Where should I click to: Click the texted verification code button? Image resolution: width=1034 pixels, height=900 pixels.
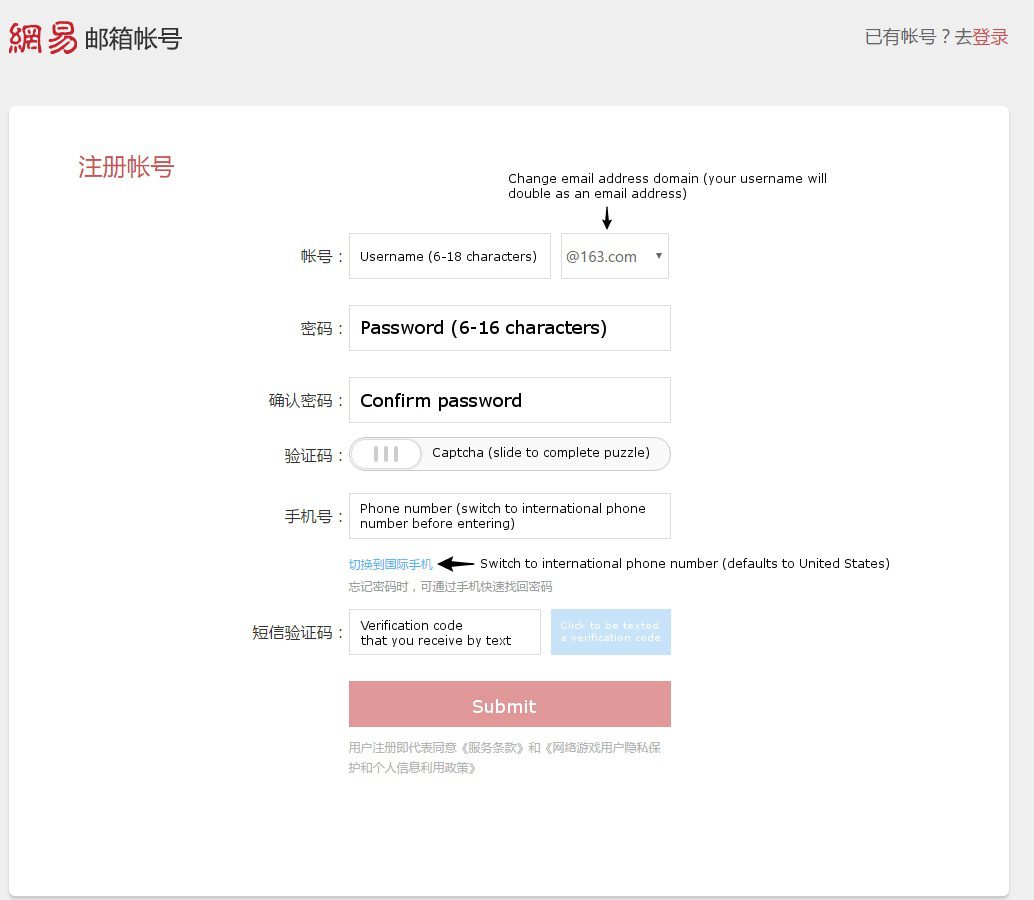tap(610, 632)
